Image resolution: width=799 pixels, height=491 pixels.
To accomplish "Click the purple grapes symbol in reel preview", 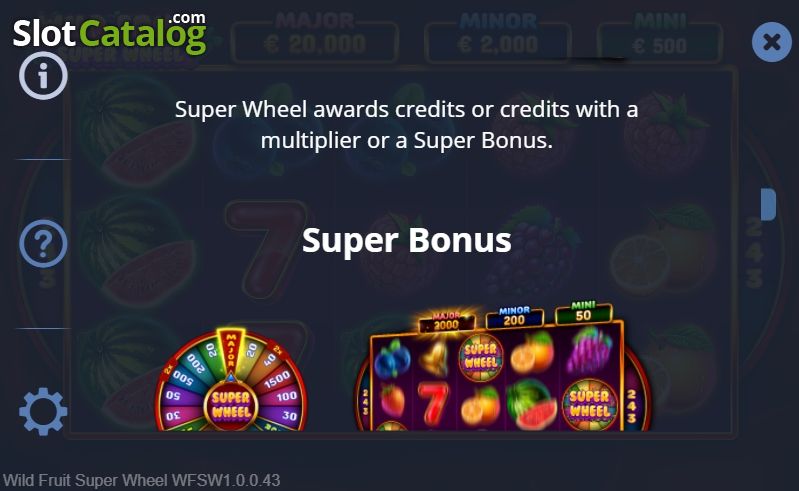I will 590,350.
